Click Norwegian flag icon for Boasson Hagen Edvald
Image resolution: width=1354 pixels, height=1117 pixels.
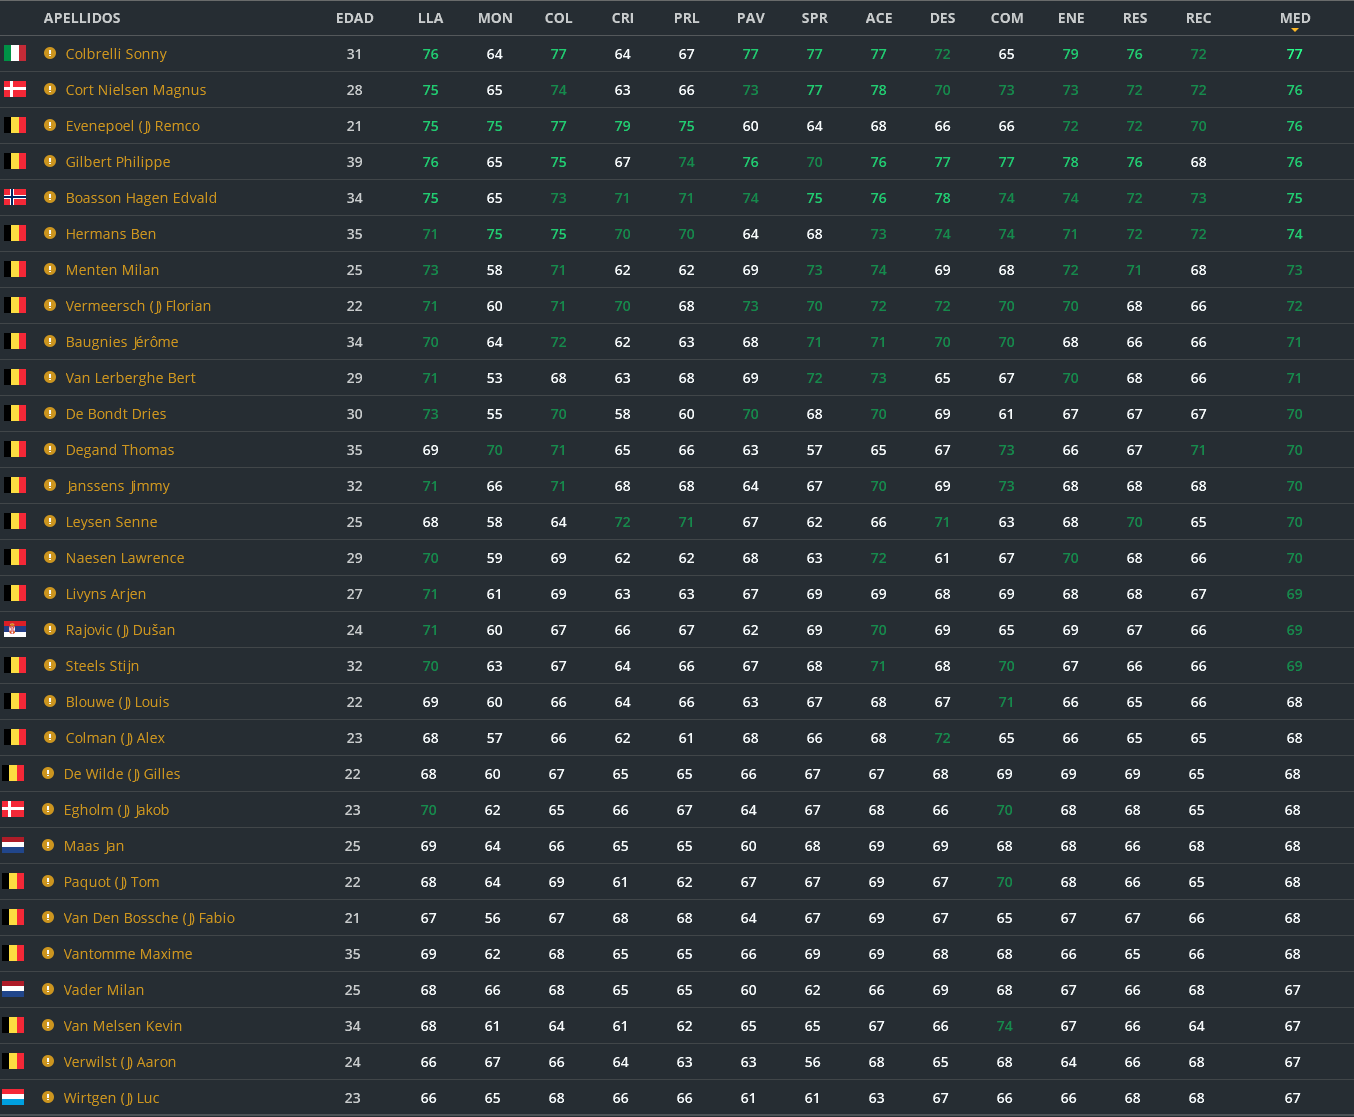[x=15, y=197]
